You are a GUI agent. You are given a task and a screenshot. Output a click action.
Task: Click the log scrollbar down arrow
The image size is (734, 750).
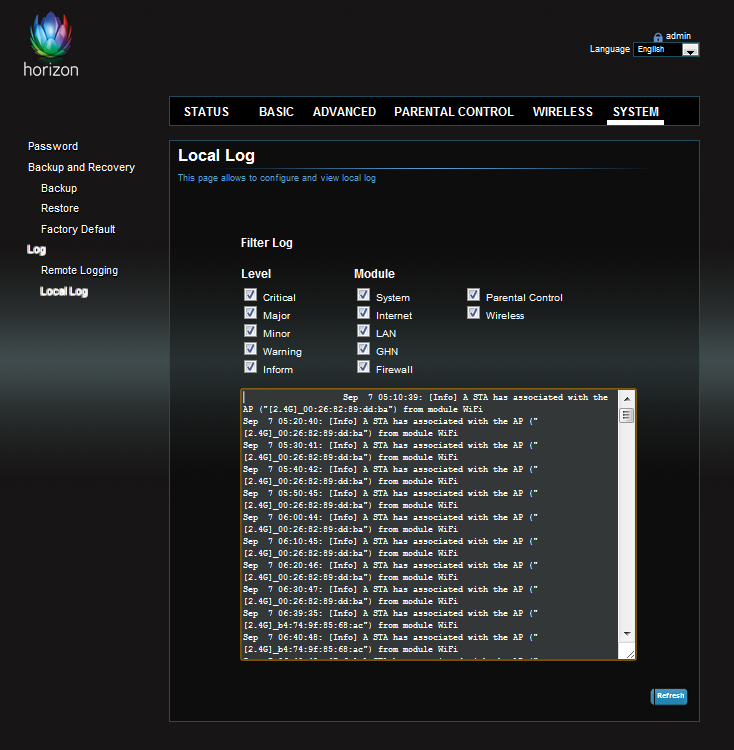coord(627,634)
